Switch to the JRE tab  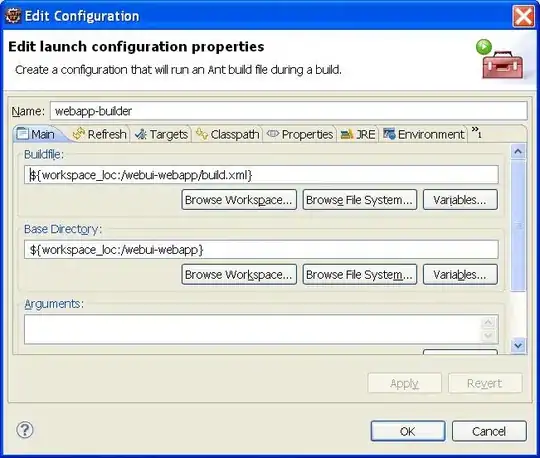point(358,134)
